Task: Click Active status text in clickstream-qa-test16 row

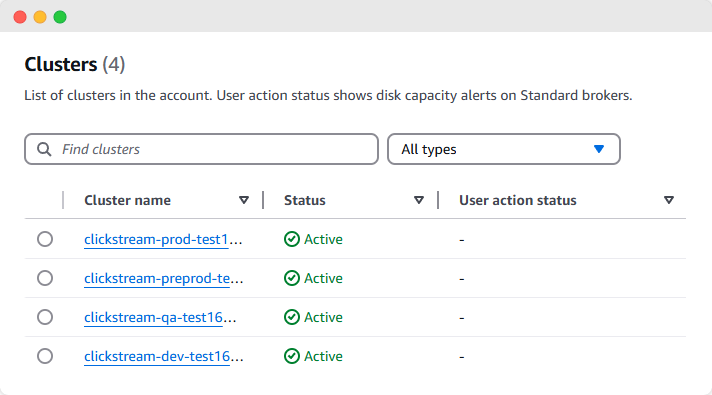Action: [x=323, y=317]
